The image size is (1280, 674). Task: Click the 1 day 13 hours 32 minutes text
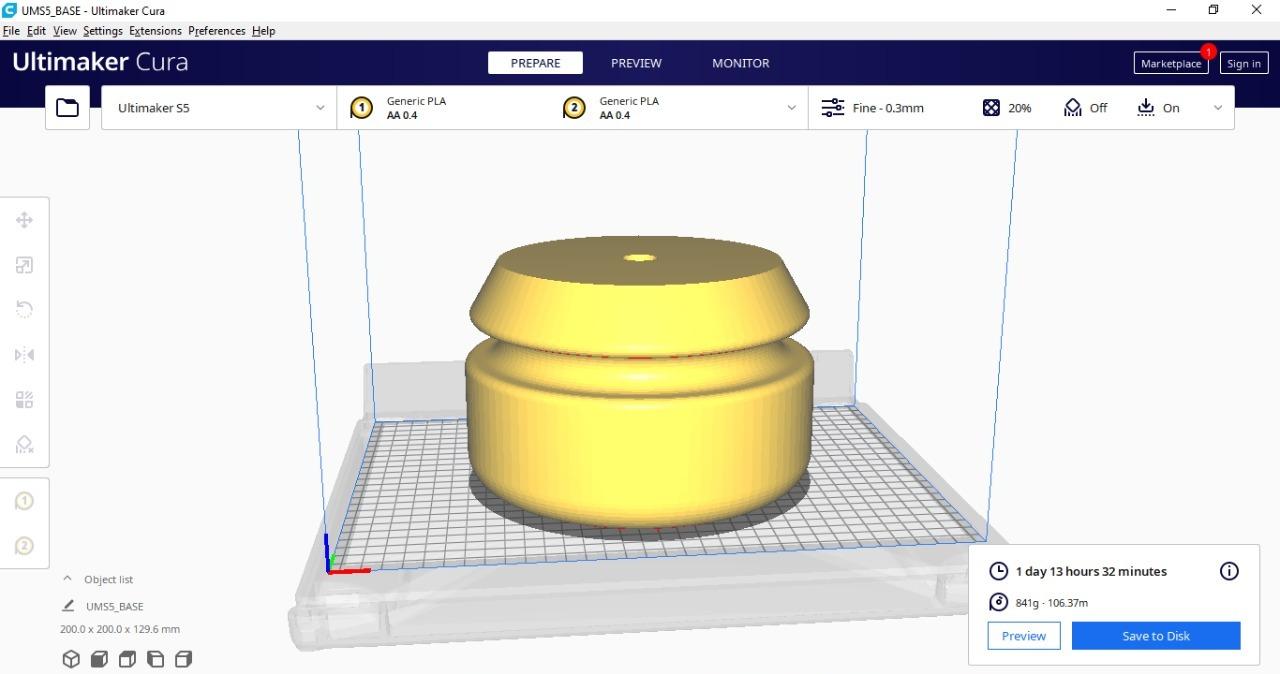point(1091,571)
